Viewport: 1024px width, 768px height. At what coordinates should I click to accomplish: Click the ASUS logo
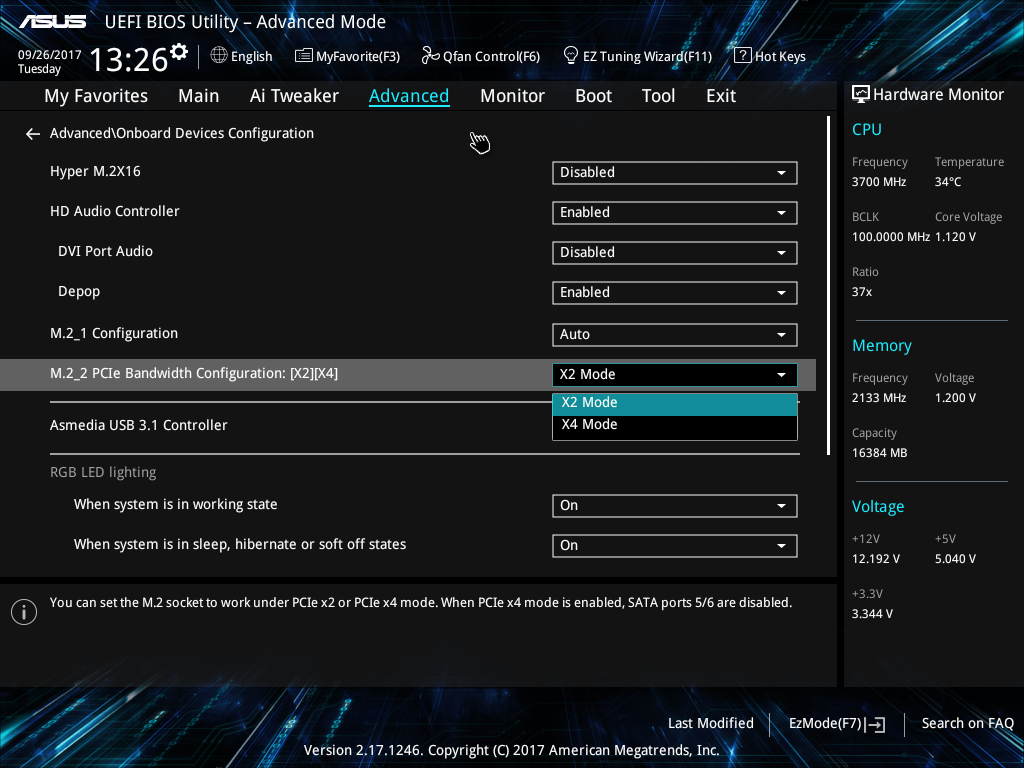point(52,22)
